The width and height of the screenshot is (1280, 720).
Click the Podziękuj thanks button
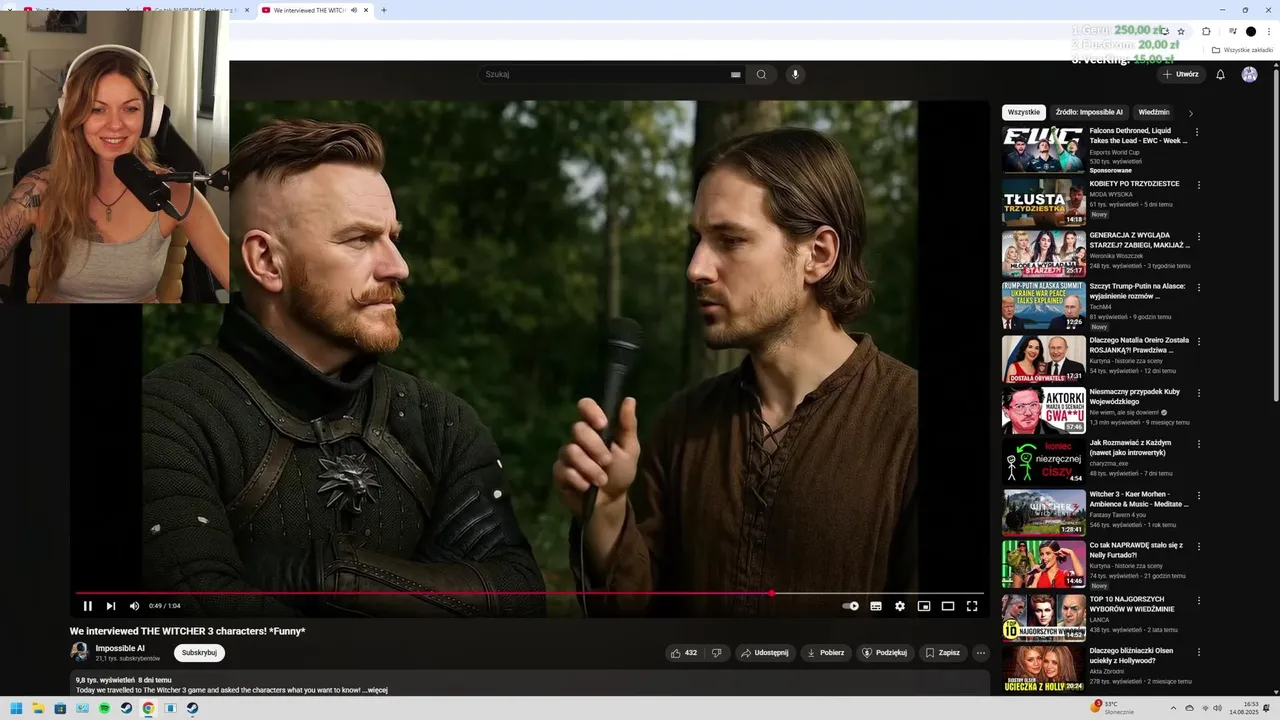[885, 653]
